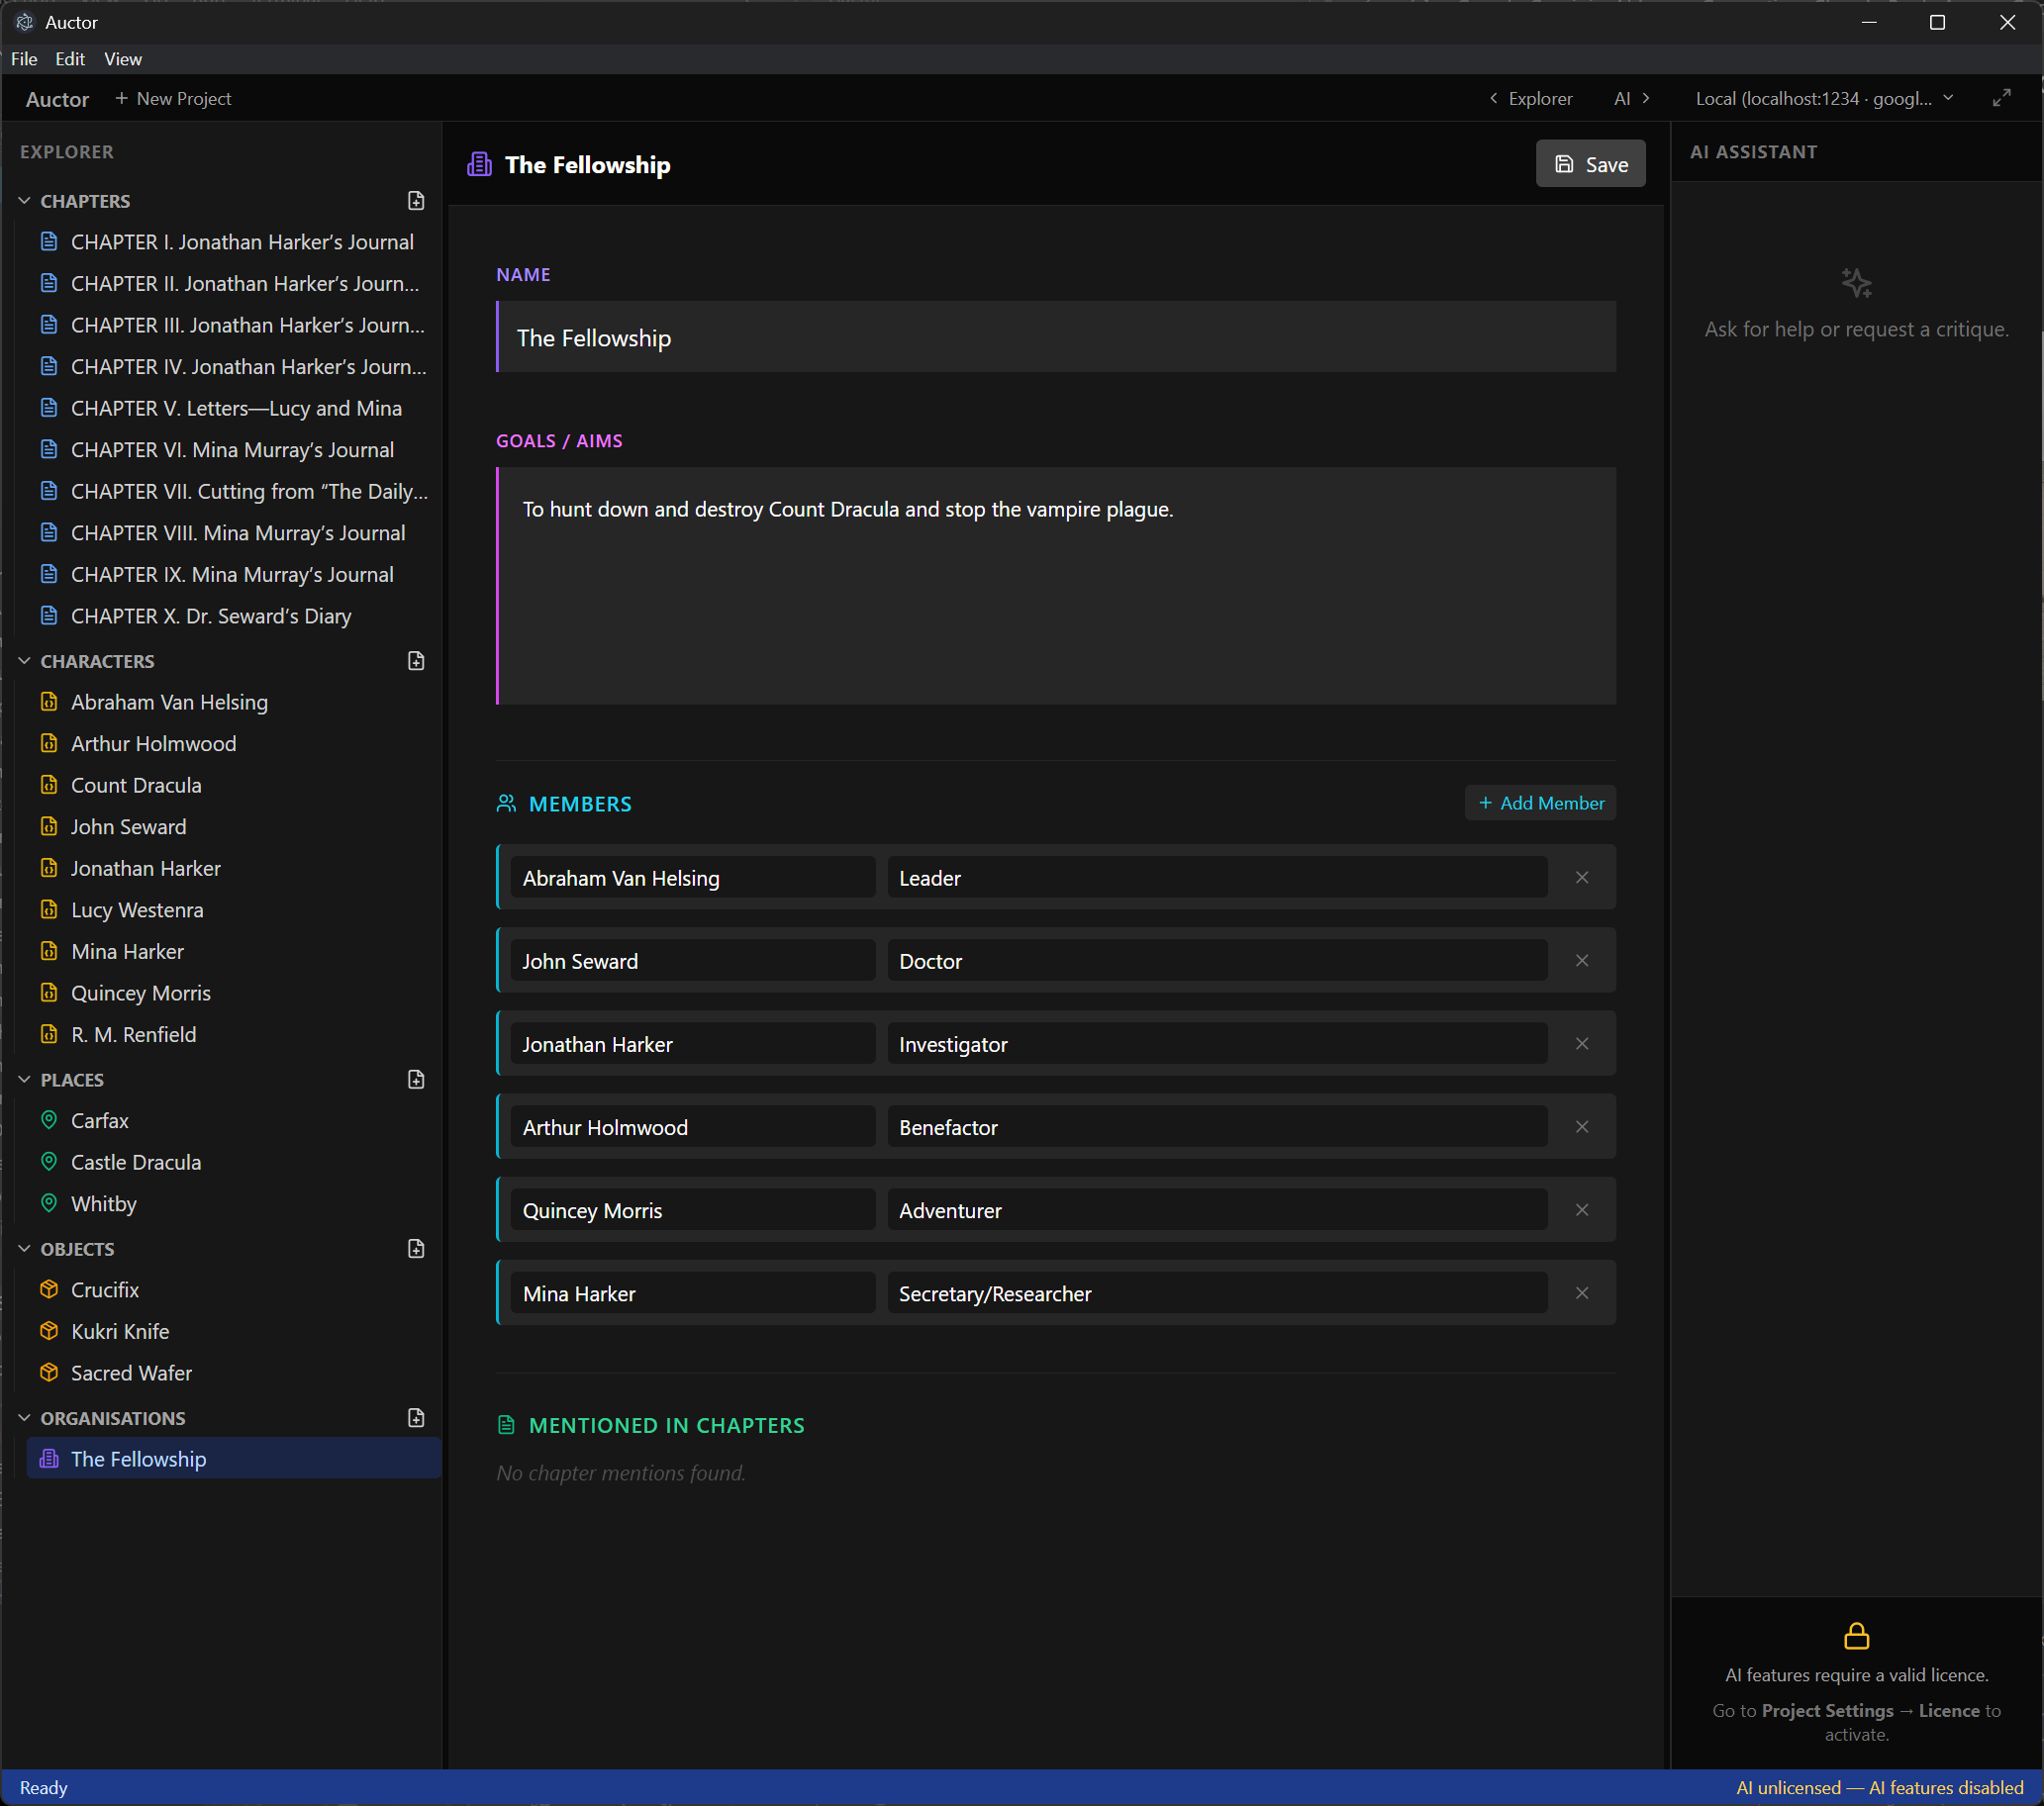Toggle the AI panel visibility
Image resolution: width=2044 pixels, height=1806 pixels.
(1631, 98)
